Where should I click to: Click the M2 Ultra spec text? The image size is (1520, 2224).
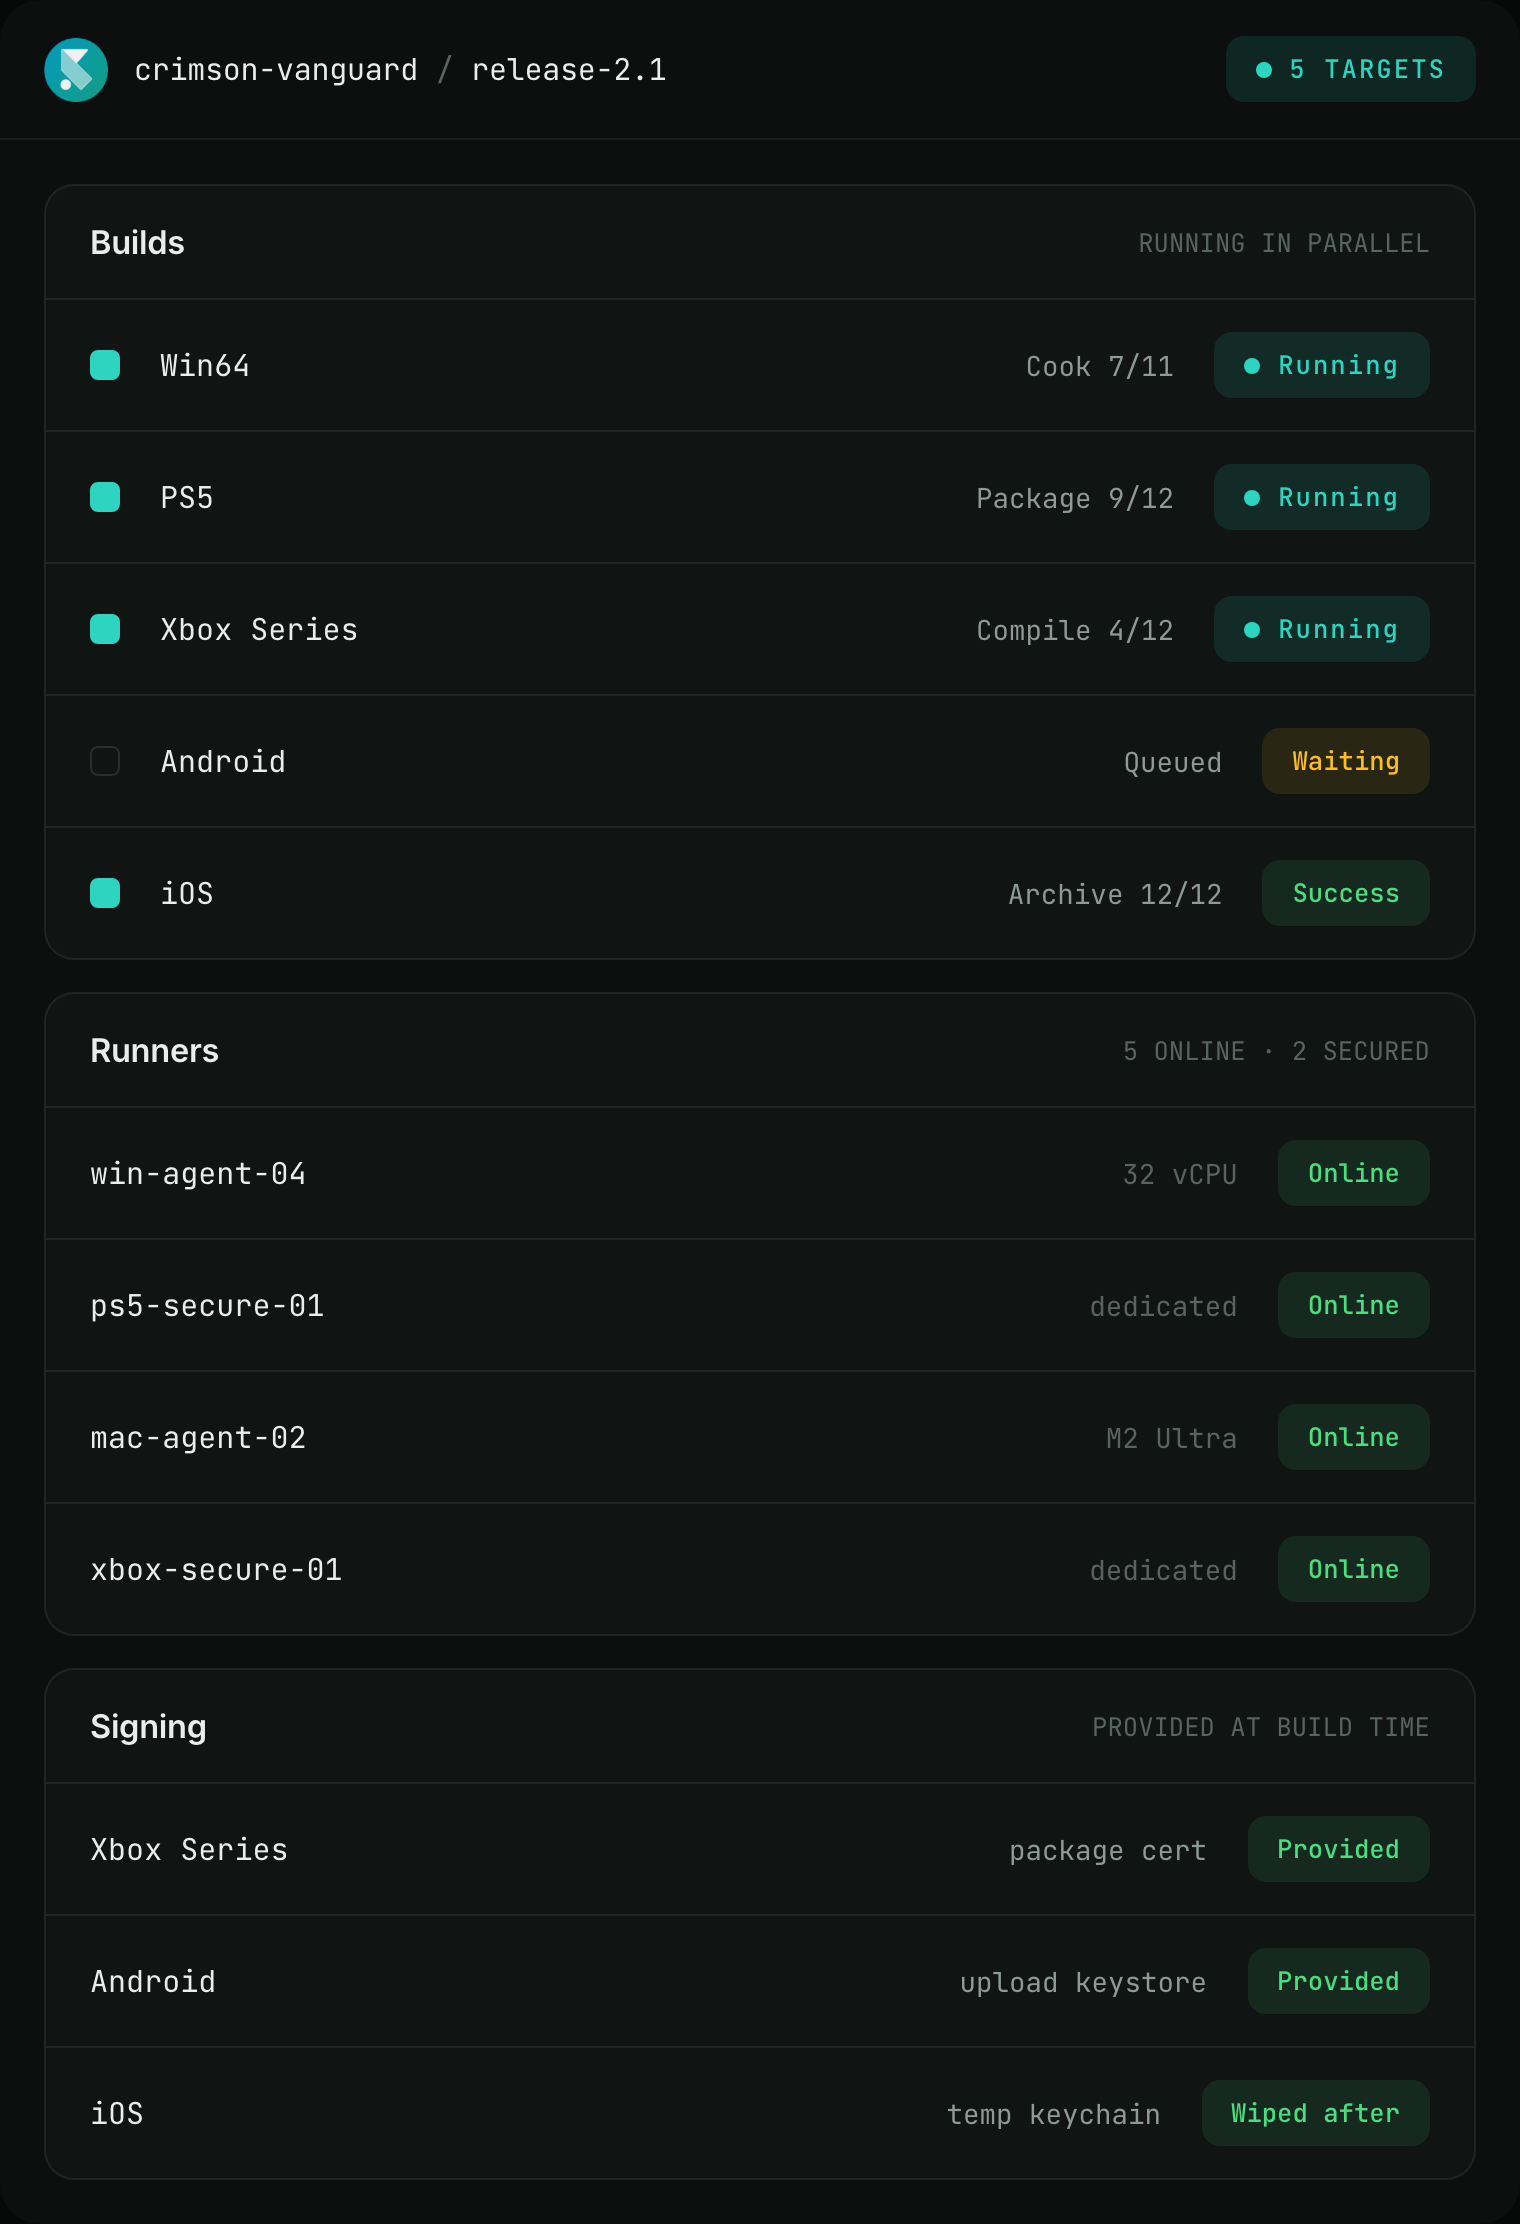(x=1171, y=1438)
